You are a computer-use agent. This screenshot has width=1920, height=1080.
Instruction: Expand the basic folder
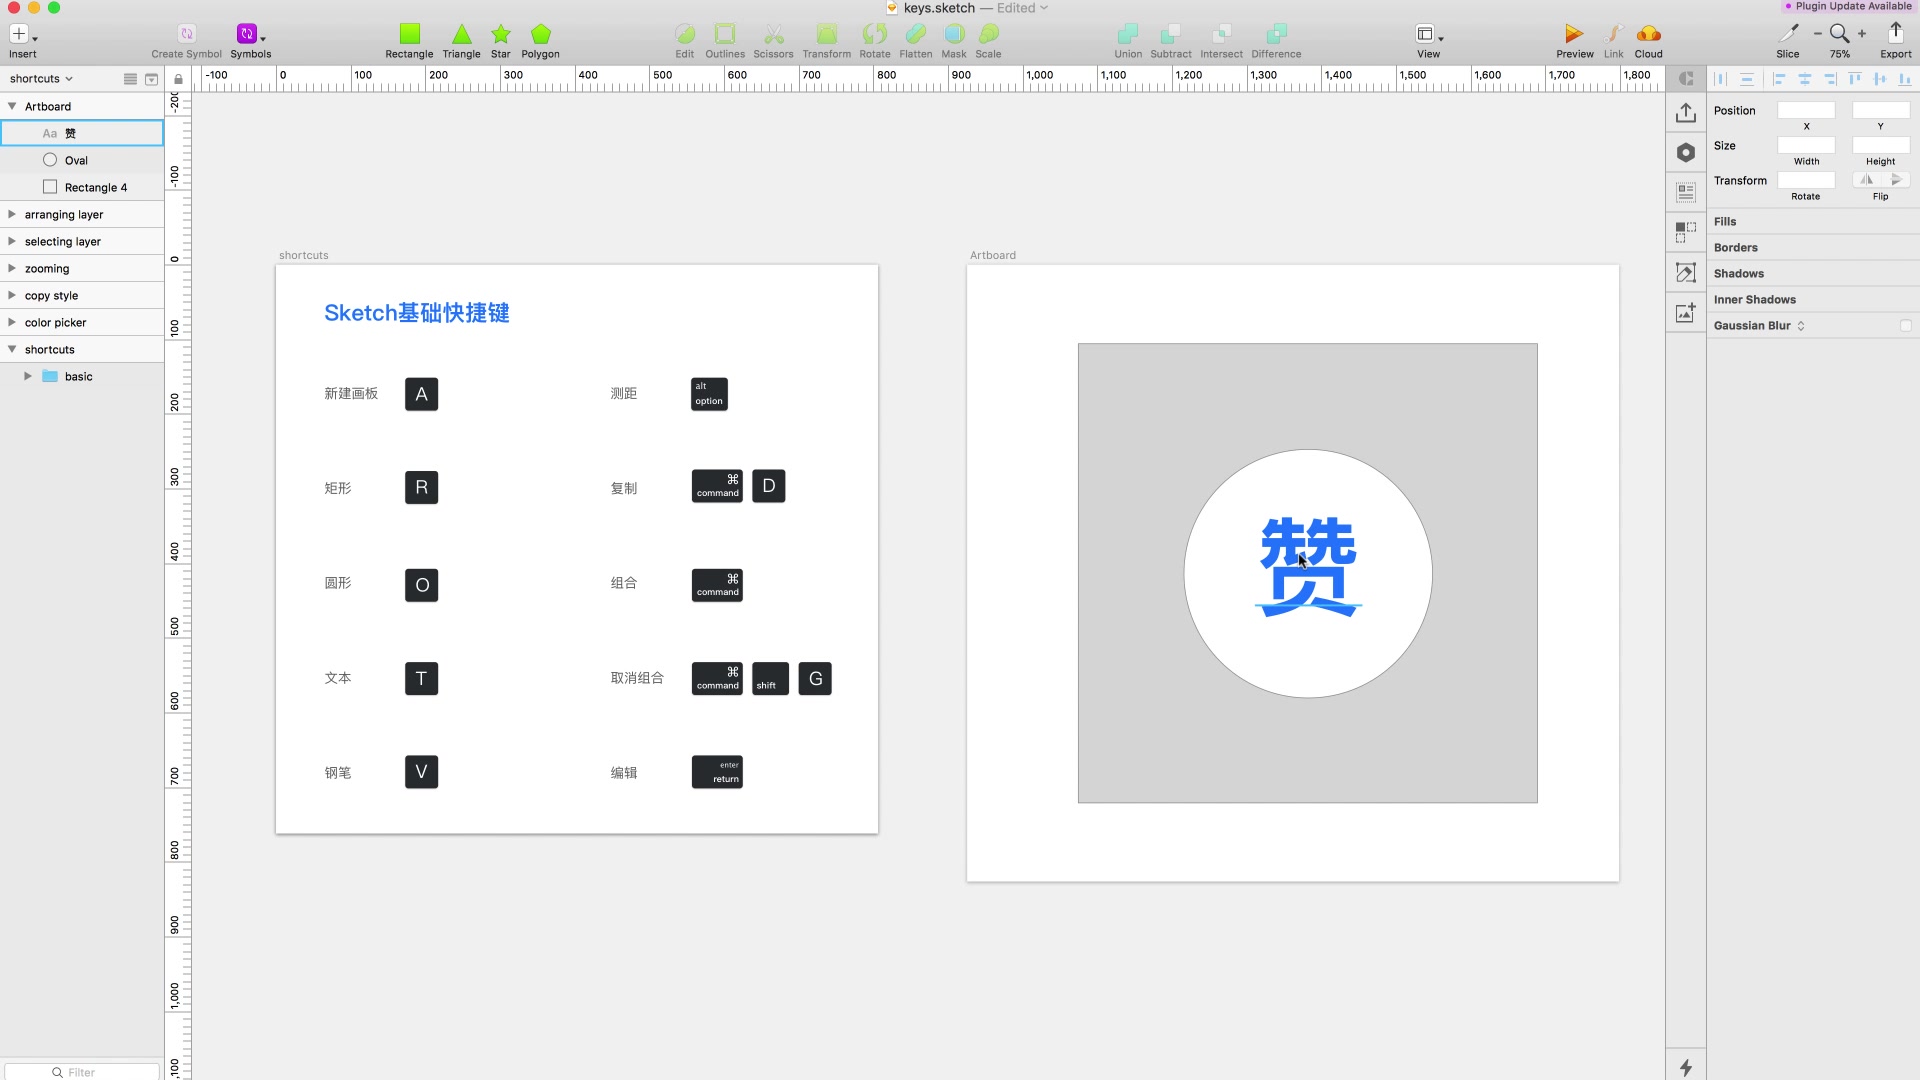(28, 377)
